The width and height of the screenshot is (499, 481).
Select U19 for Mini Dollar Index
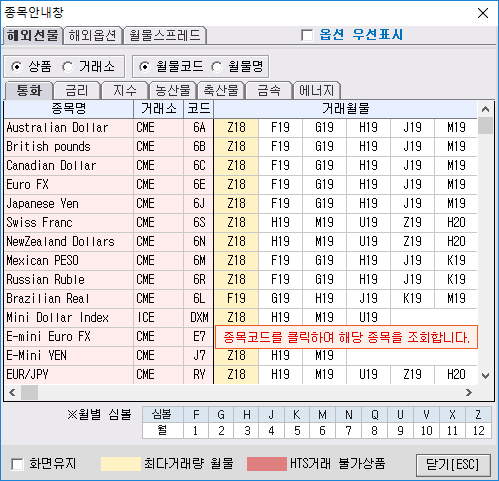(x=368, y=317)
